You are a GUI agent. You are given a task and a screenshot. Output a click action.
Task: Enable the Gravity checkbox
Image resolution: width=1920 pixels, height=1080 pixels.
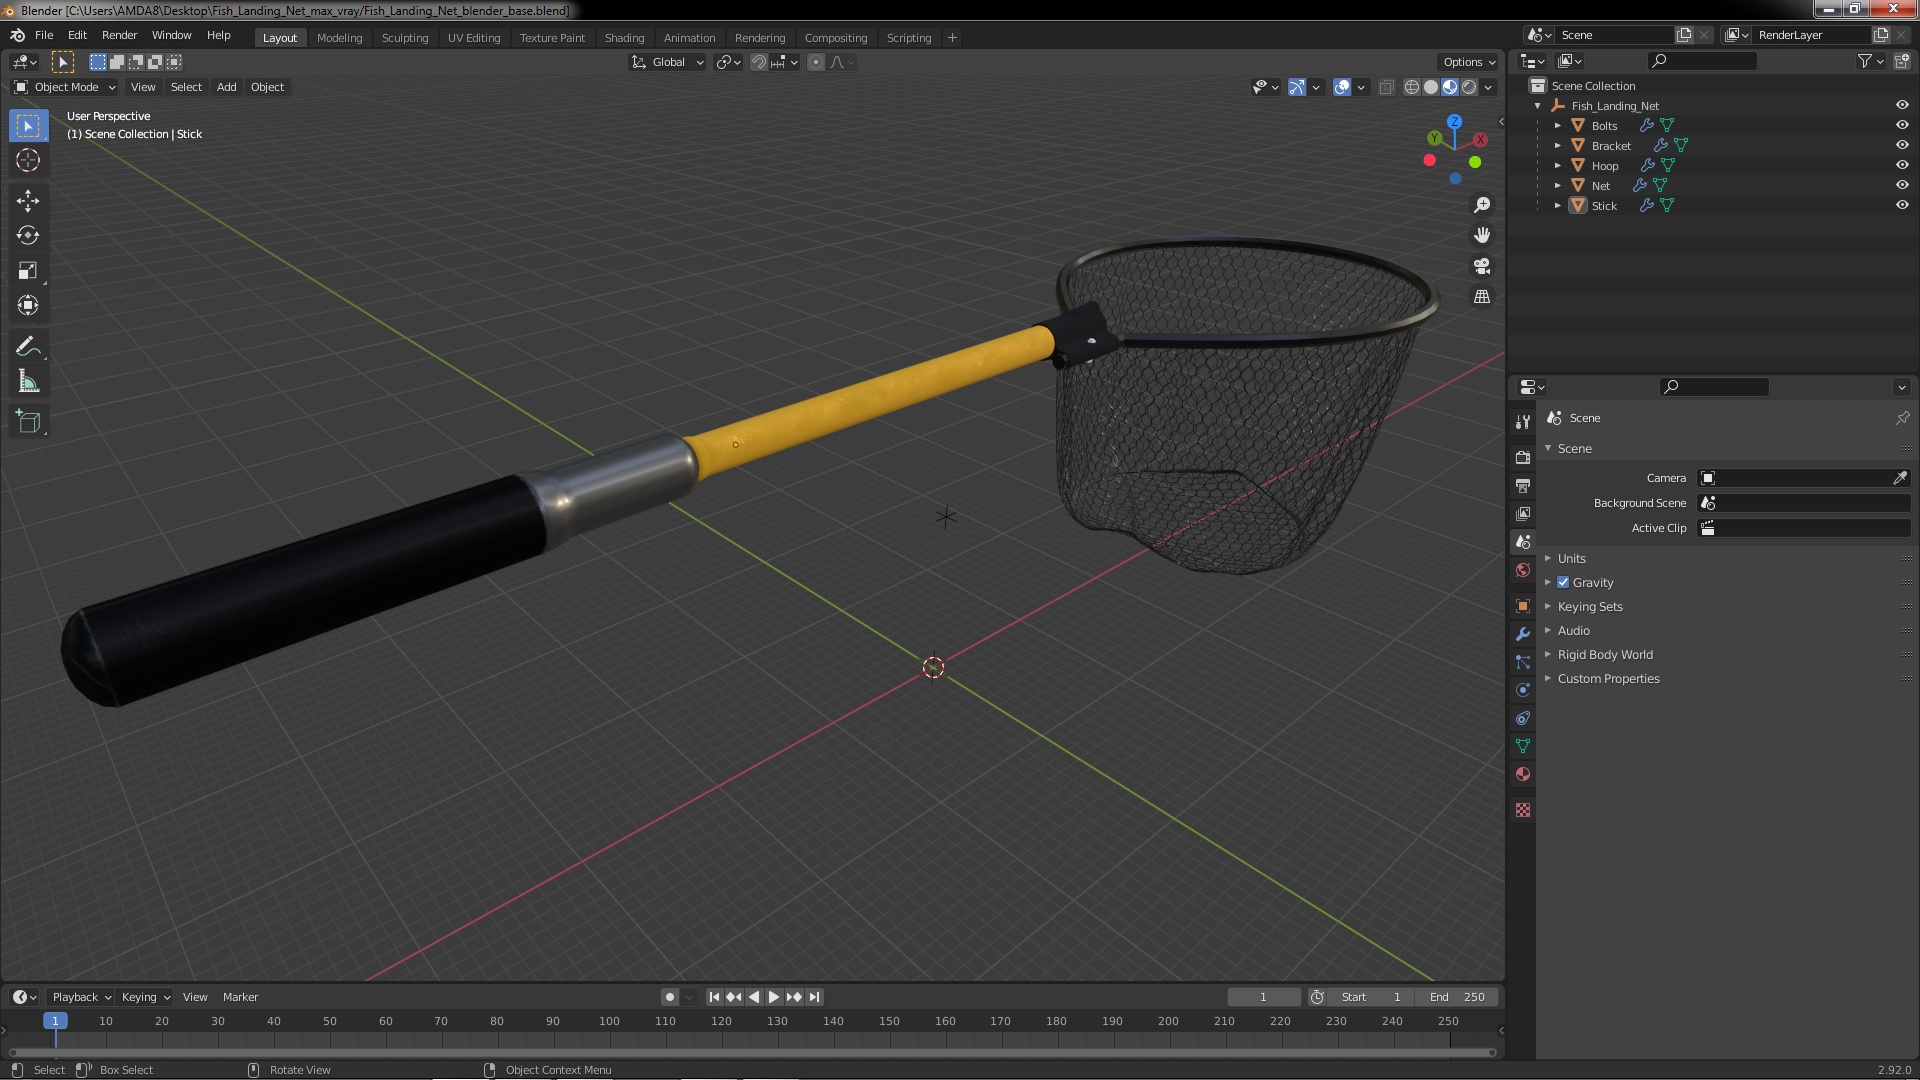point(1563,582)
